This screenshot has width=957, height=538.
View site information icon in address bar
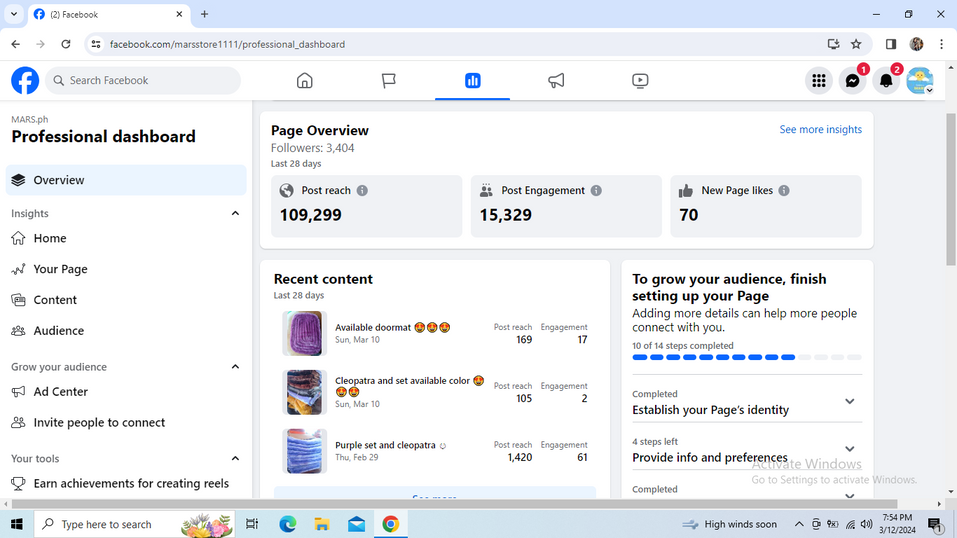[x=96, y=44]
